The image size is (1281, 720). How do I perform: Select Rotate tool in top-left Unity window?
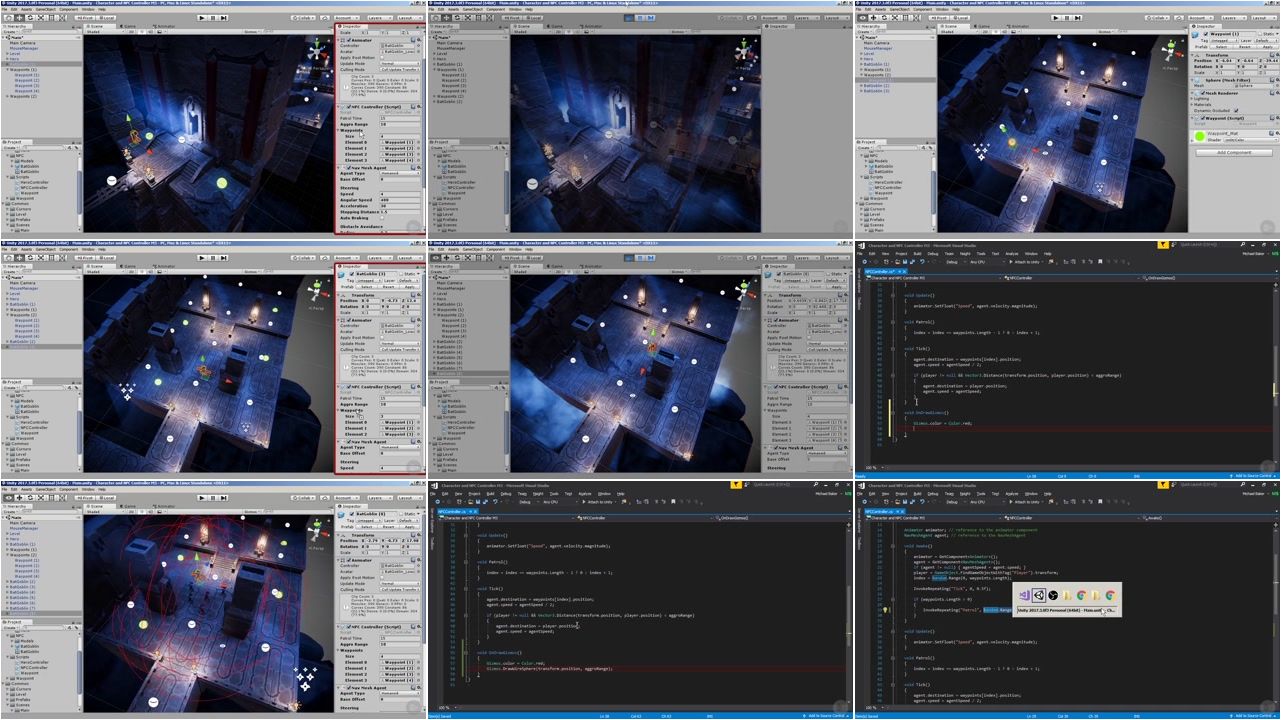coord(30,18)
